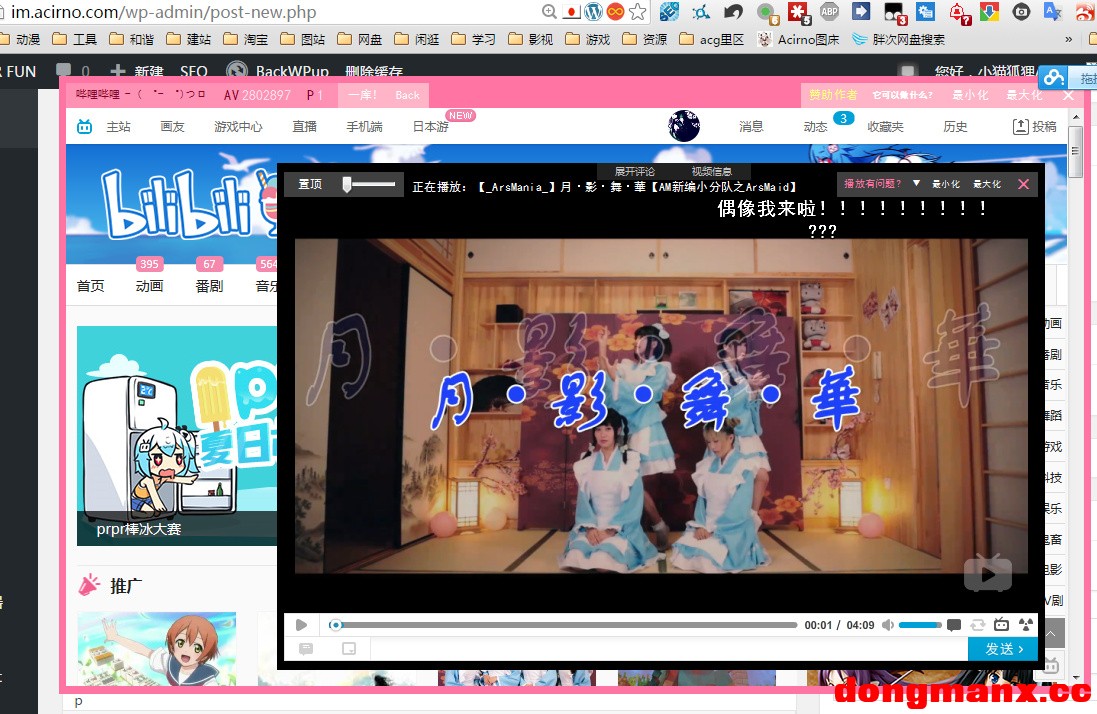Mute the video with the speaker icon
This screenshot has width=1097, height=714.
(887, 625)
